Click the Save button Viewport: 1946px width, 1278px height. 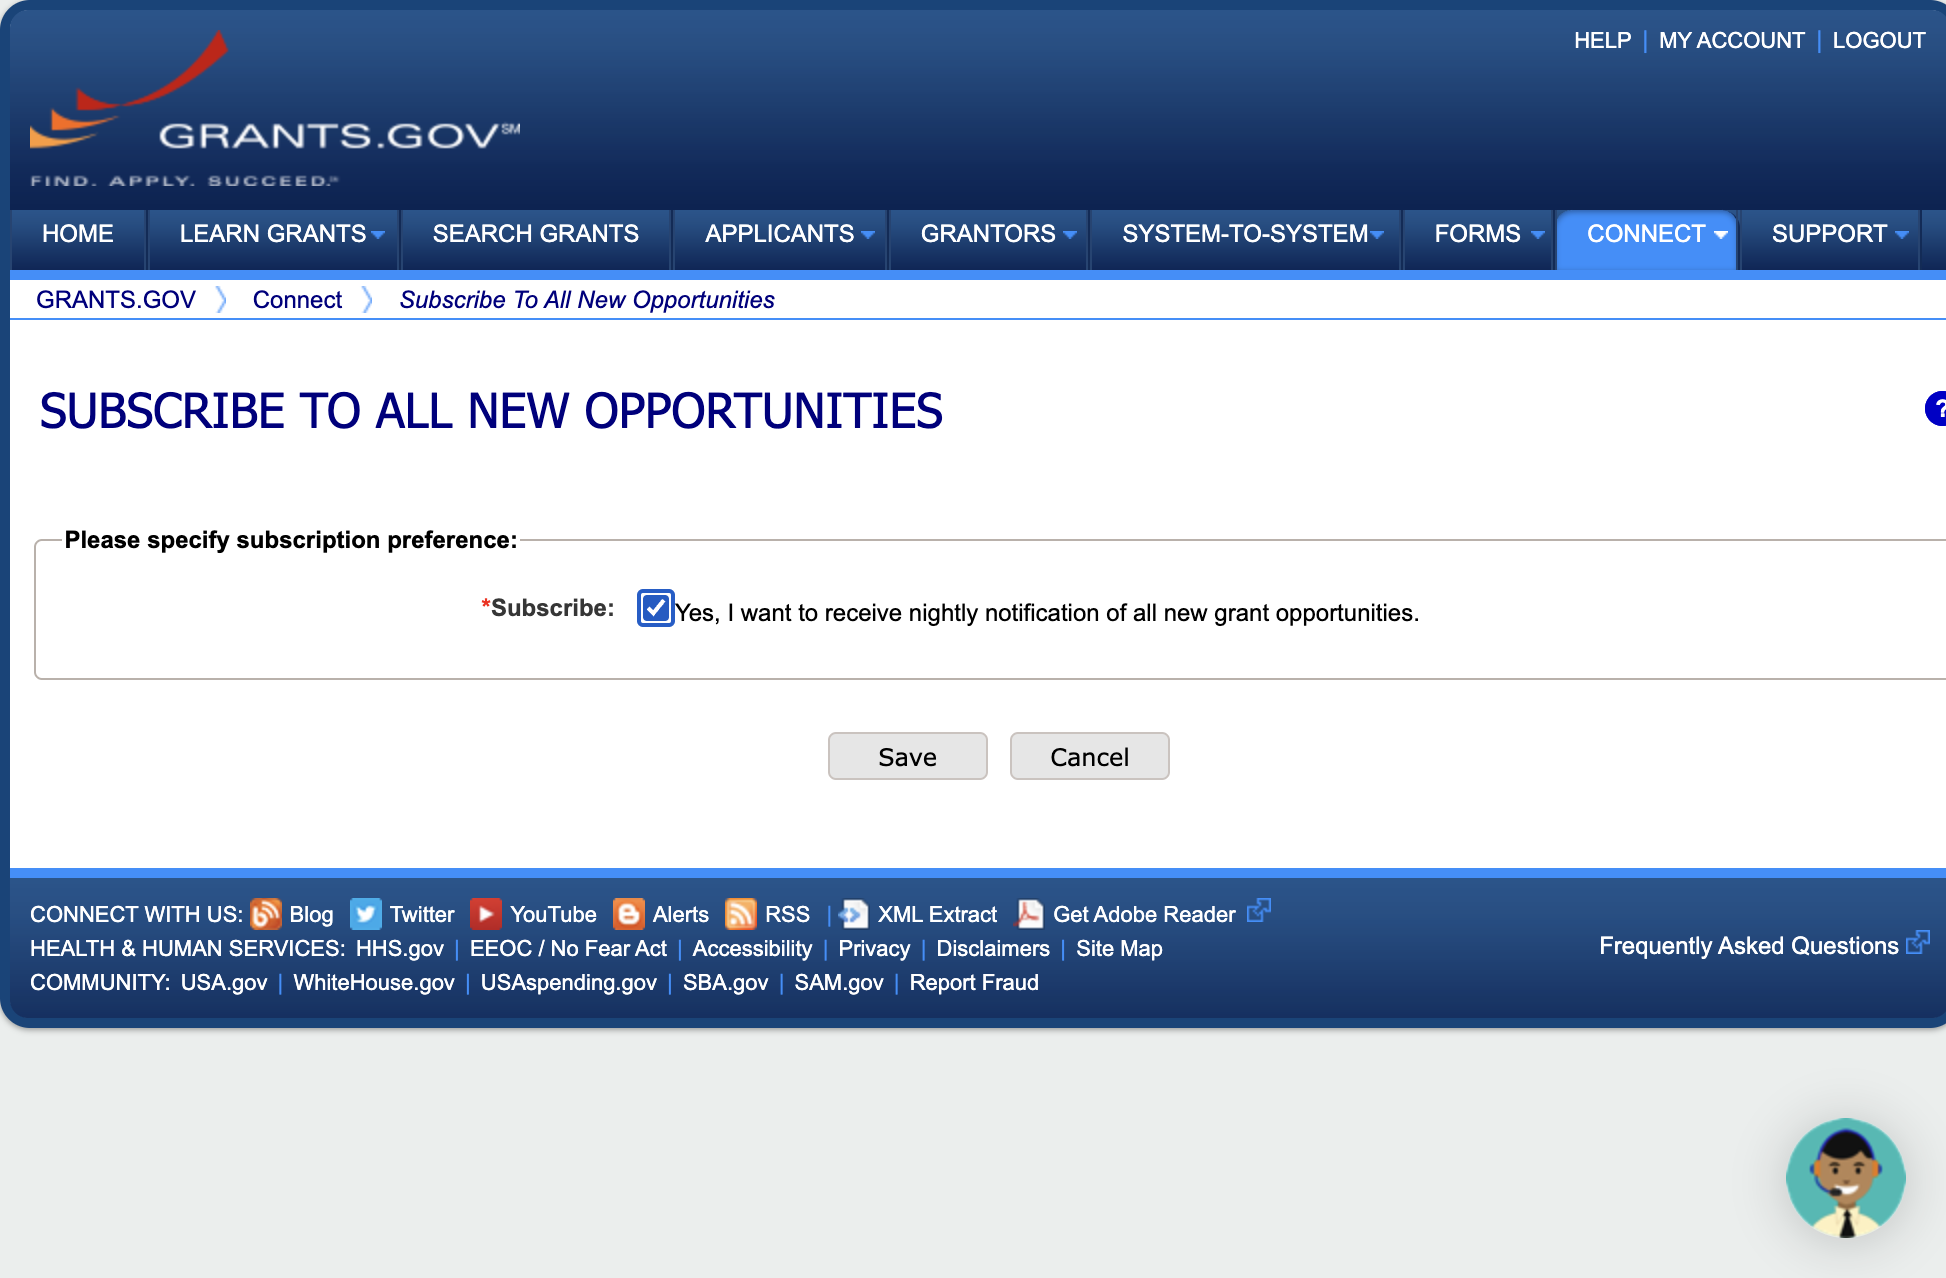(908, 756)
